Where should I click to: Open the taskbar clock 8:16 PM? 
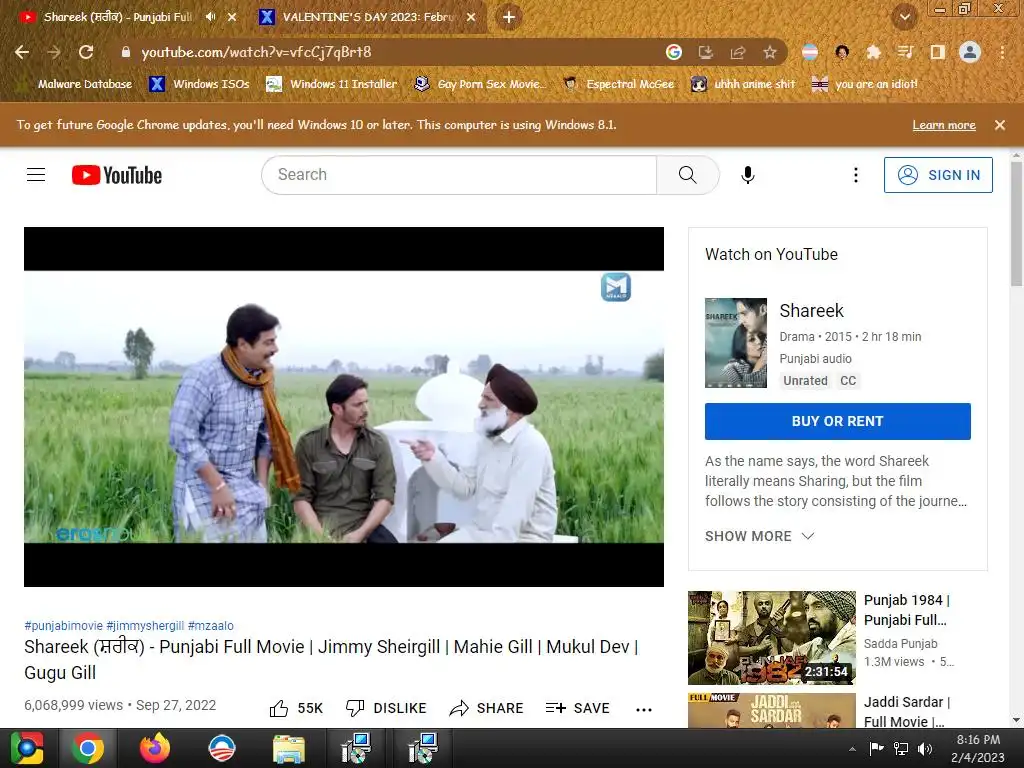coord(978,748)
